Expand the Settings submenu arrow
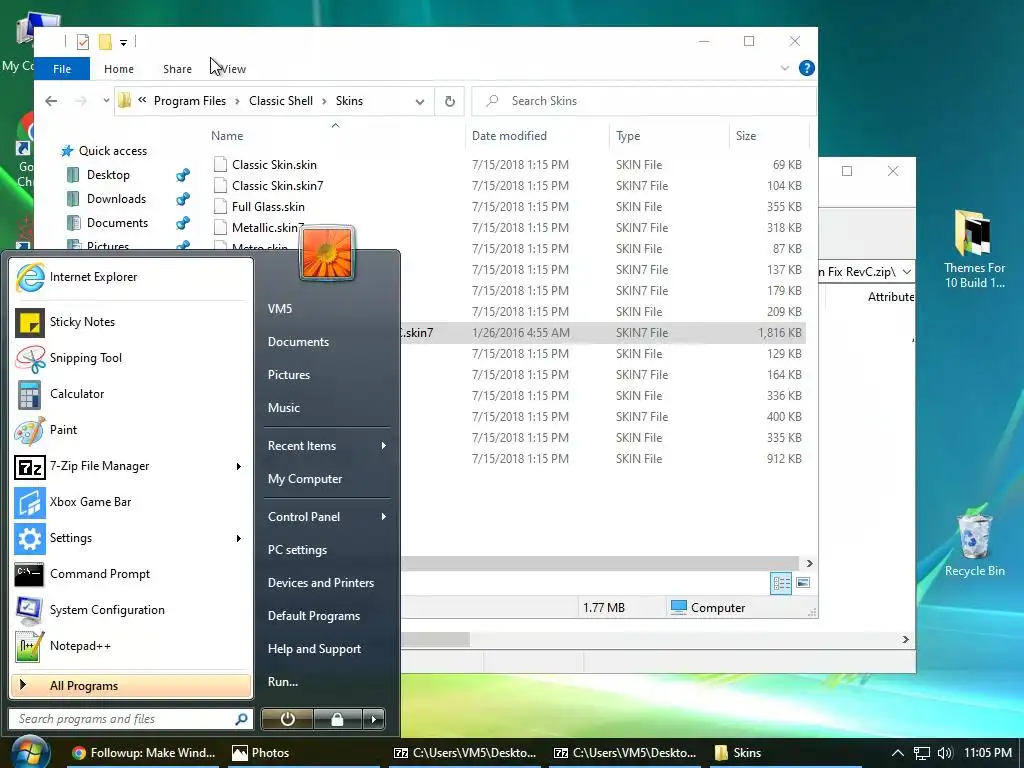Image resolution: width=1024 pixels, height=768 pixels. pos(238,538)
